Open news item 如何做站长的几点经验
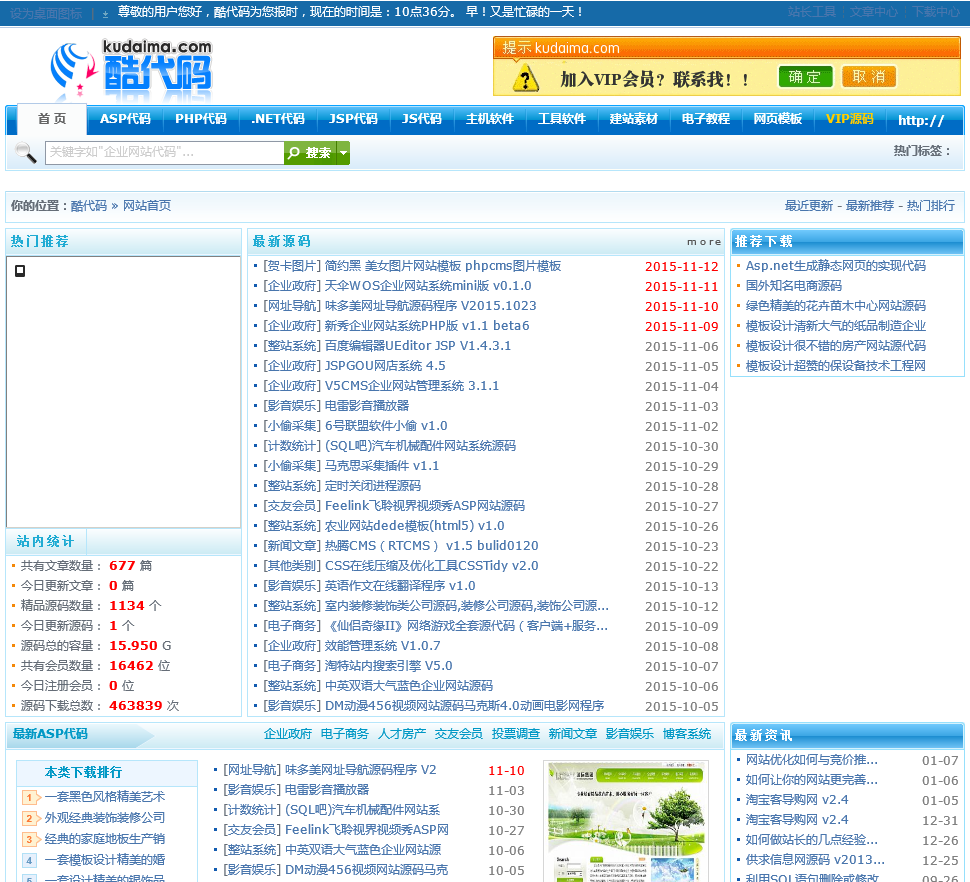Image resolution: width=970 pixels, height=882 pixels. (812, 840)
